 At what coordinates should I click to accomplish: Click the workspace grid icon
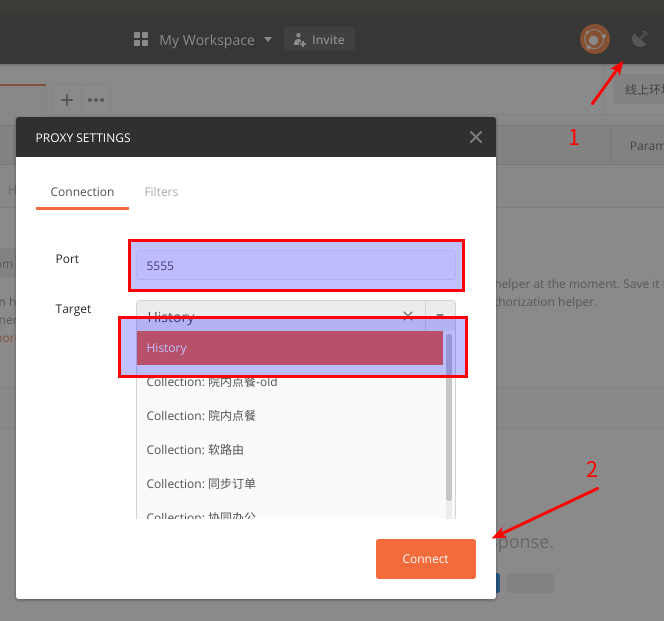(x=141, y=40)
